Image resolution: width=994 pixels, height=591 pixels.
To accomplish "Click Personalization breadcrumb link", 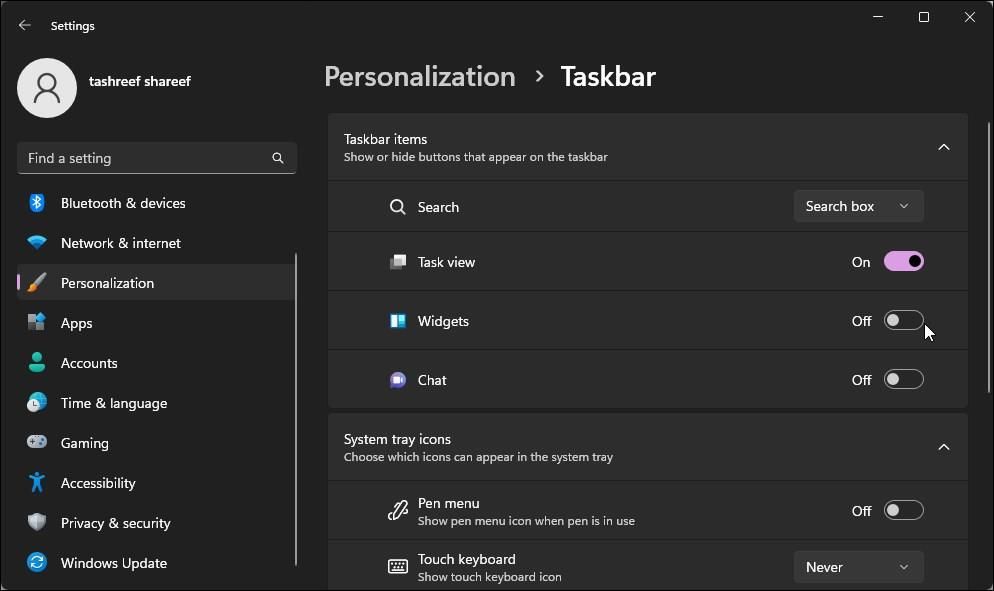I will pyautogui.click(x=420, y=77).
